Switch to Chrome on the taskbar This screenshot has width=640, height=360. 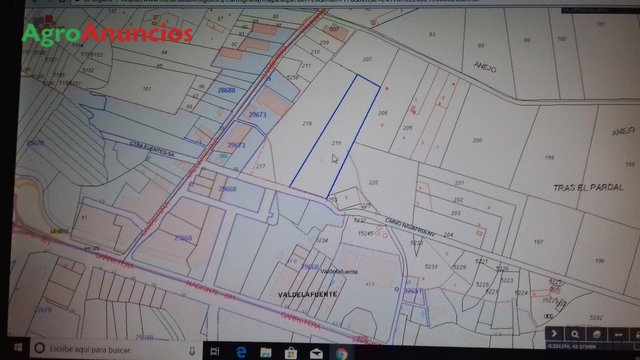(342, 354)
